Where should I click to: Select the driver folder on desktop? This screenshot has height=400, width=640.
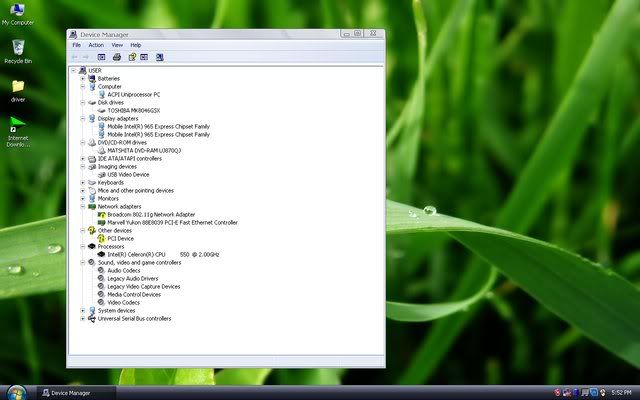tap(18, 91)
